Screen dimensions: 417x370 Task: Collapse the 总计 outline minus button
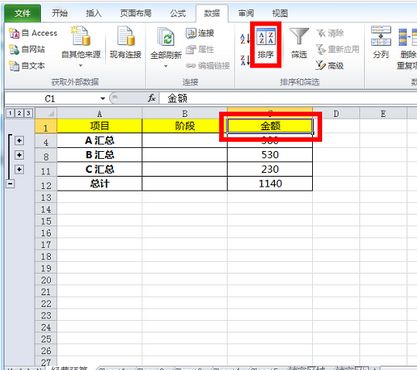11,184
